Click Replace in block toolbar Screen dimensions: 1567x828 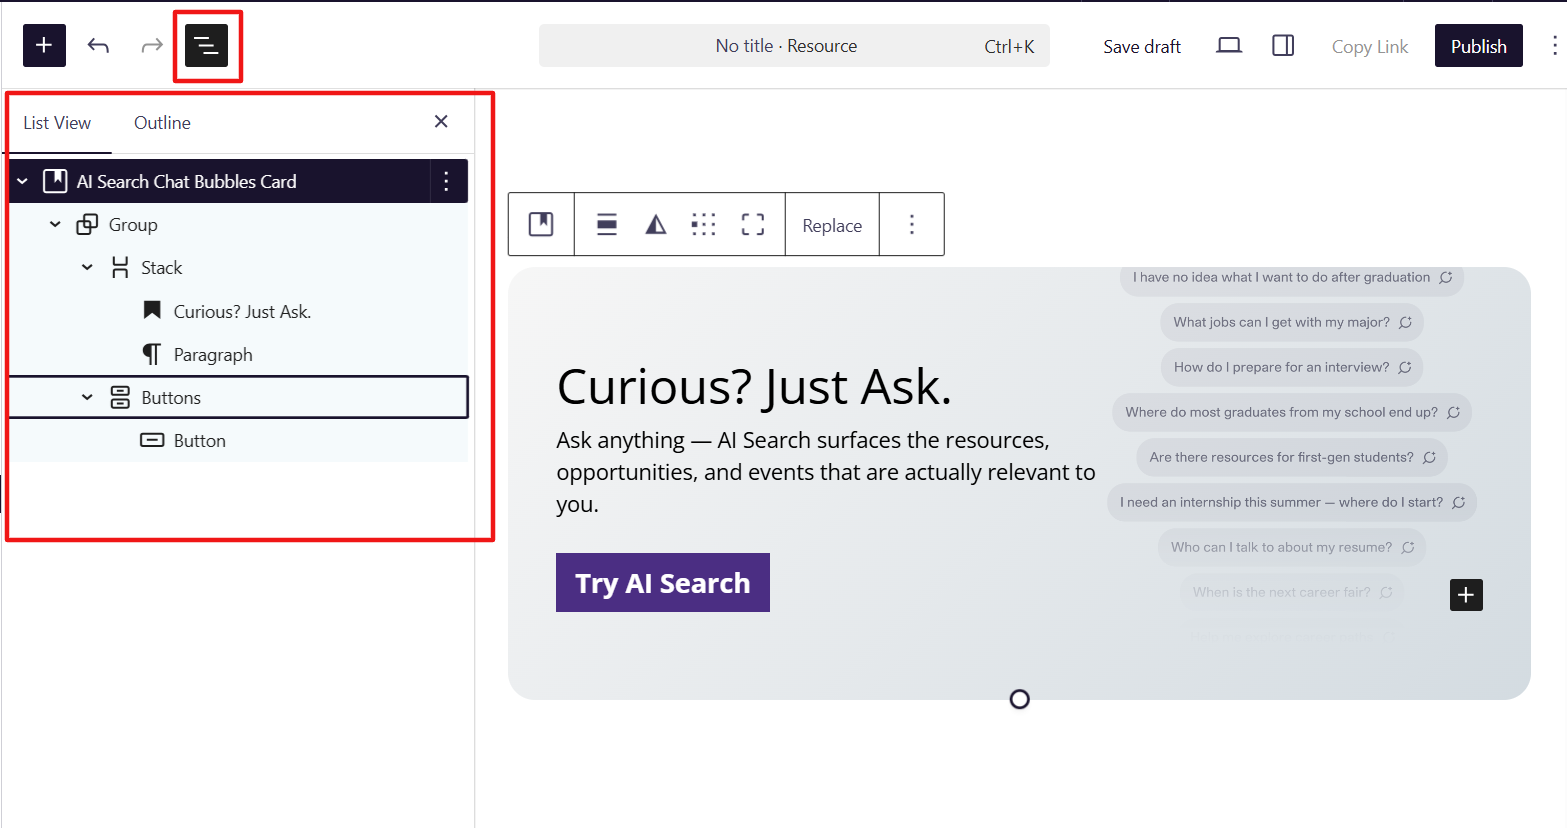pos(832,225)
